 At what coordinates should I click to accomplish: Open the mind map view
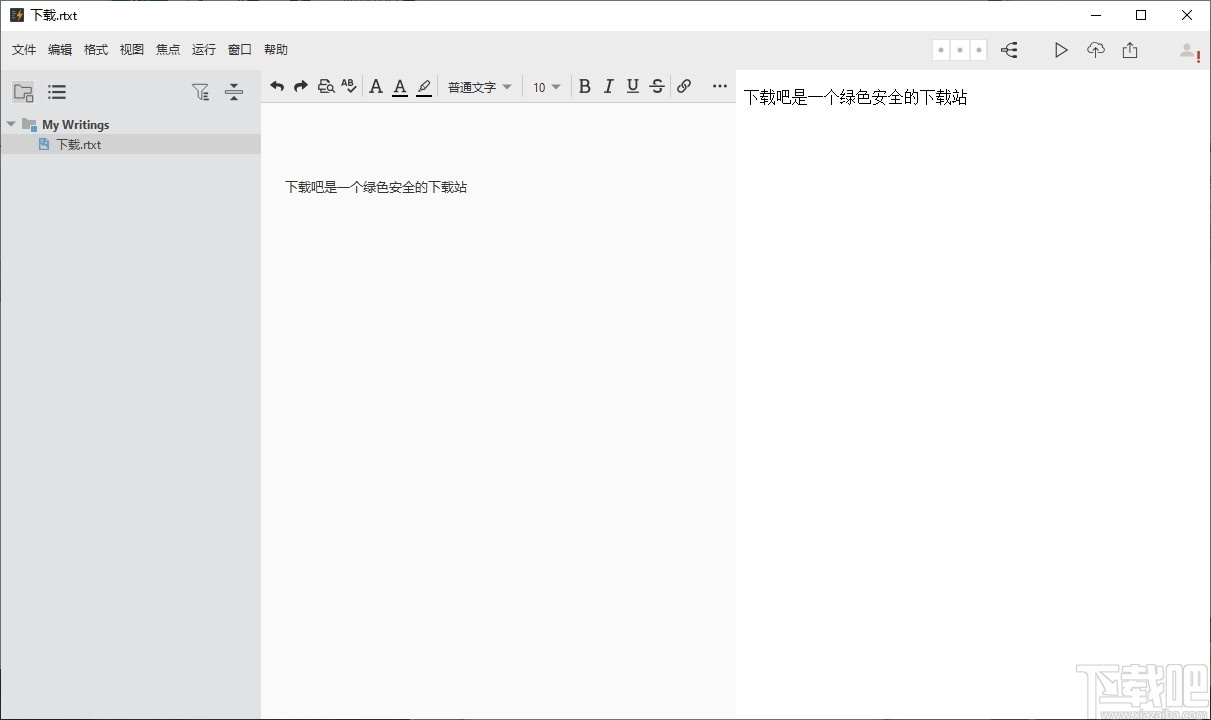click(x=1009, y=49)
